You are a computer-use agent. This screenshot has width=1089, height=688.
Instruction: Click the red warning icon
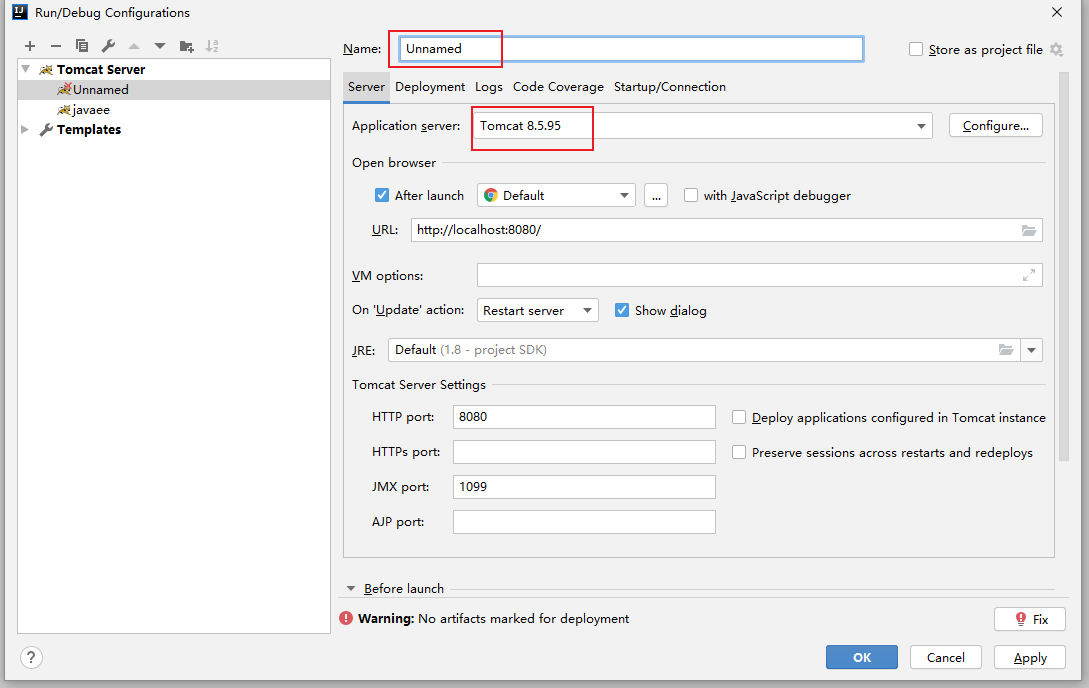[x=346, y=619]
